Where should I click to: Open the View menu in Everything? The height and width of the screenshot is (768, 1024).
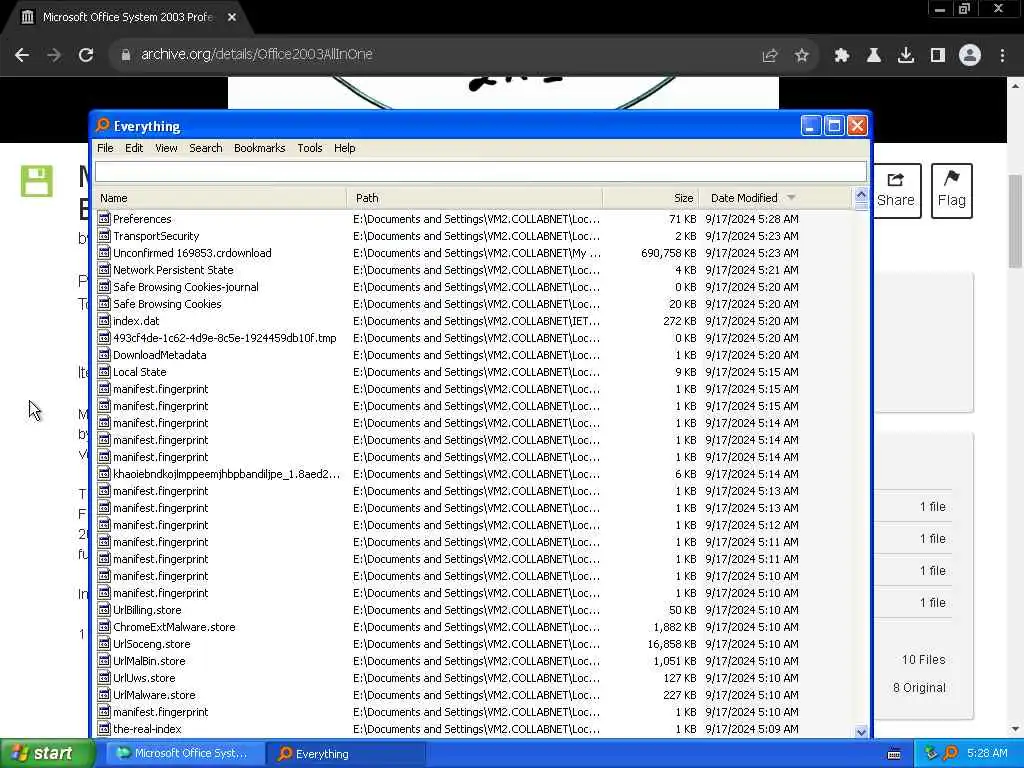tap(166, 148)
